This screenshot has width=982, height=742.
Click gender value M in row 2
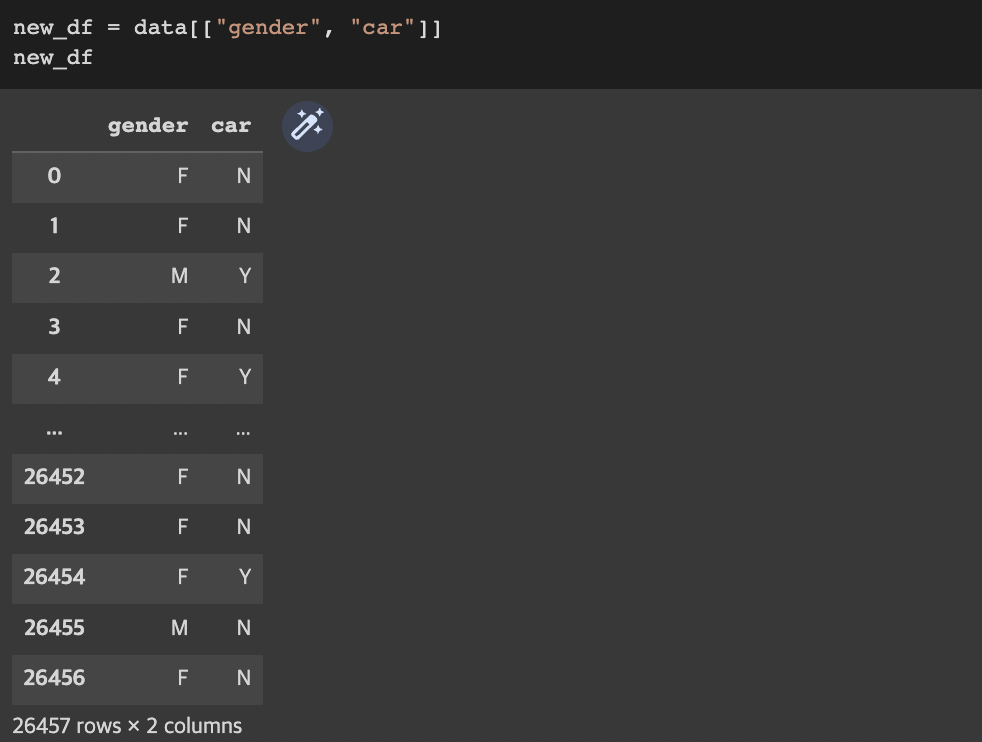tap(180, 276)
